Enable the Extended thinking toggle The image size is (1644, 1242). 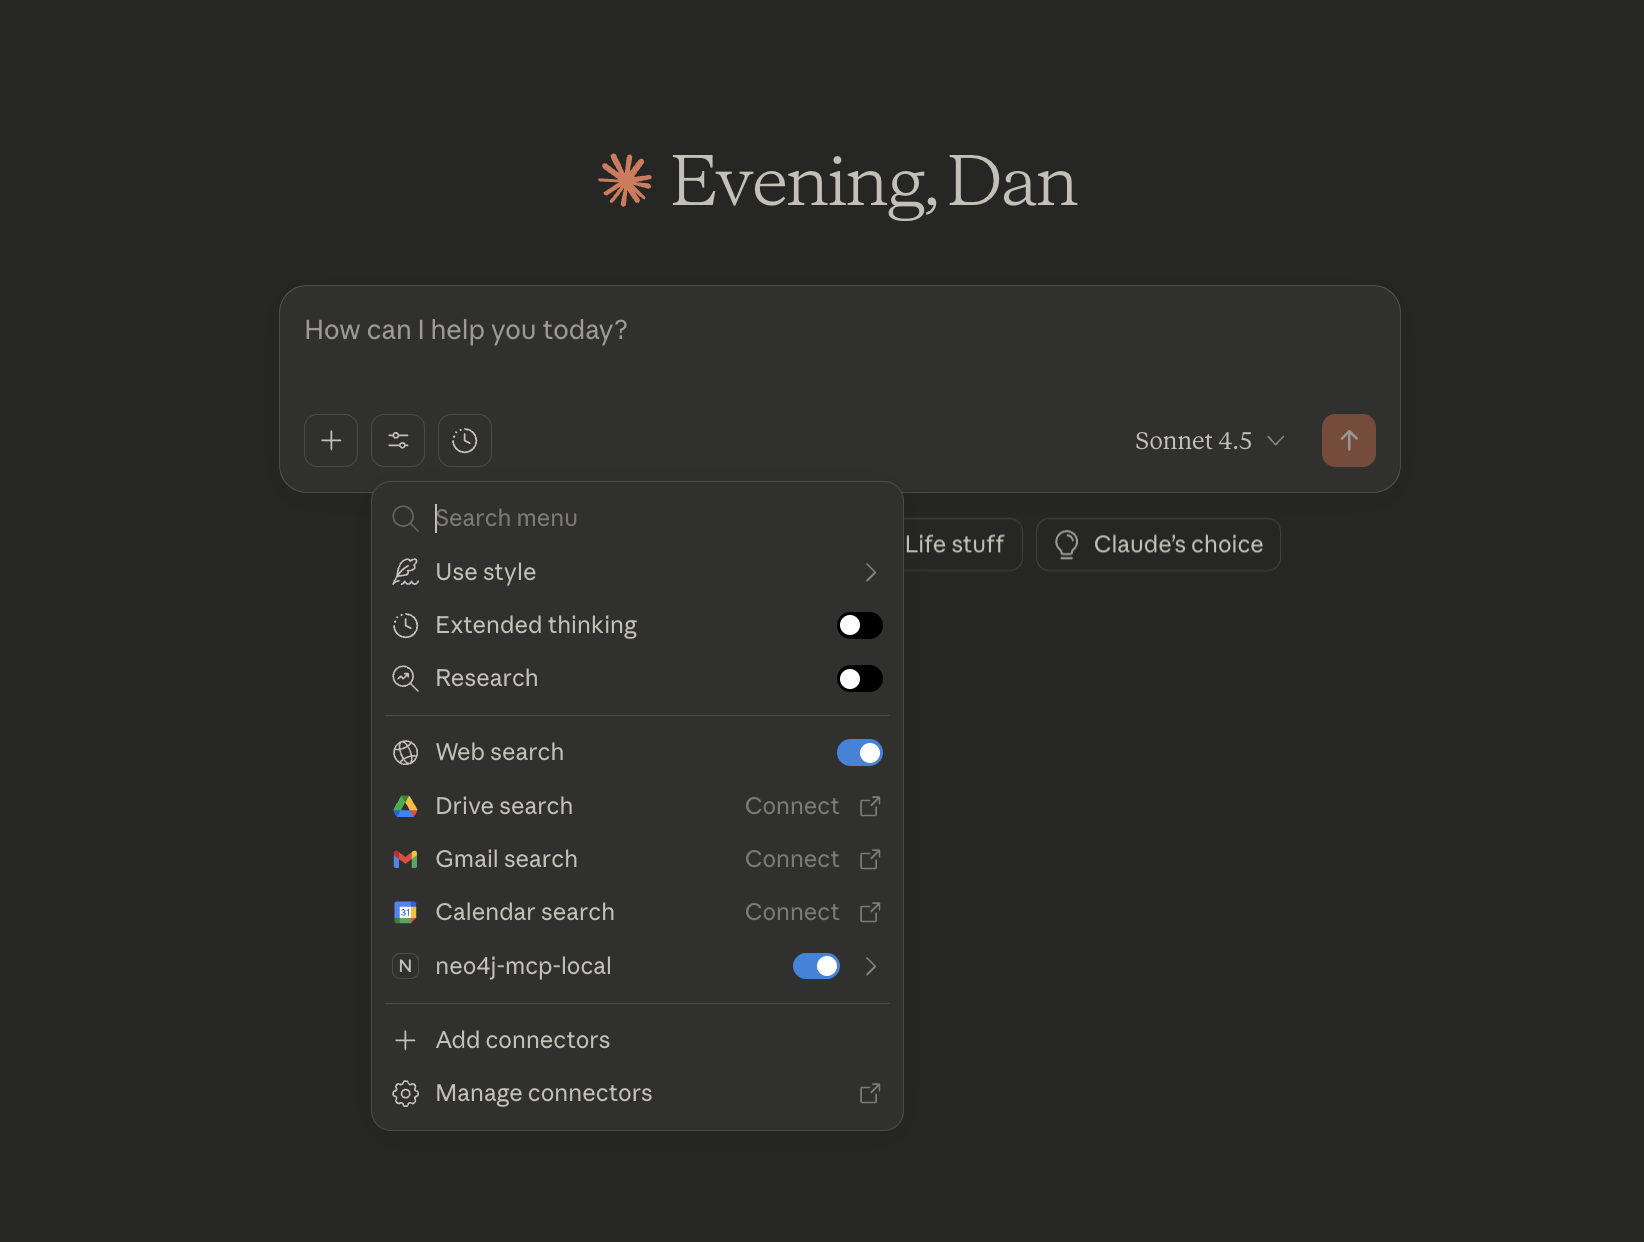pos(859,625)
